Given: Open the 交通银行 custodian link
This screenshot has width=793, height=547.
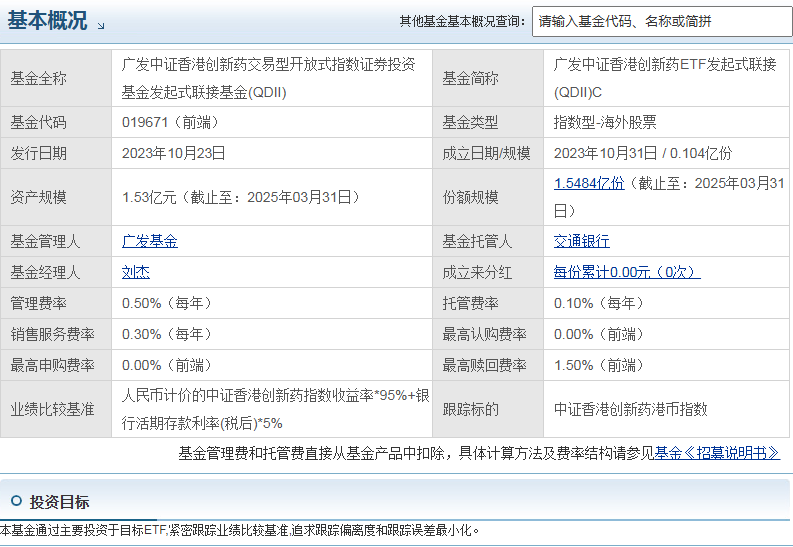Looking at the screenshot, I should (x=582, y=241).
